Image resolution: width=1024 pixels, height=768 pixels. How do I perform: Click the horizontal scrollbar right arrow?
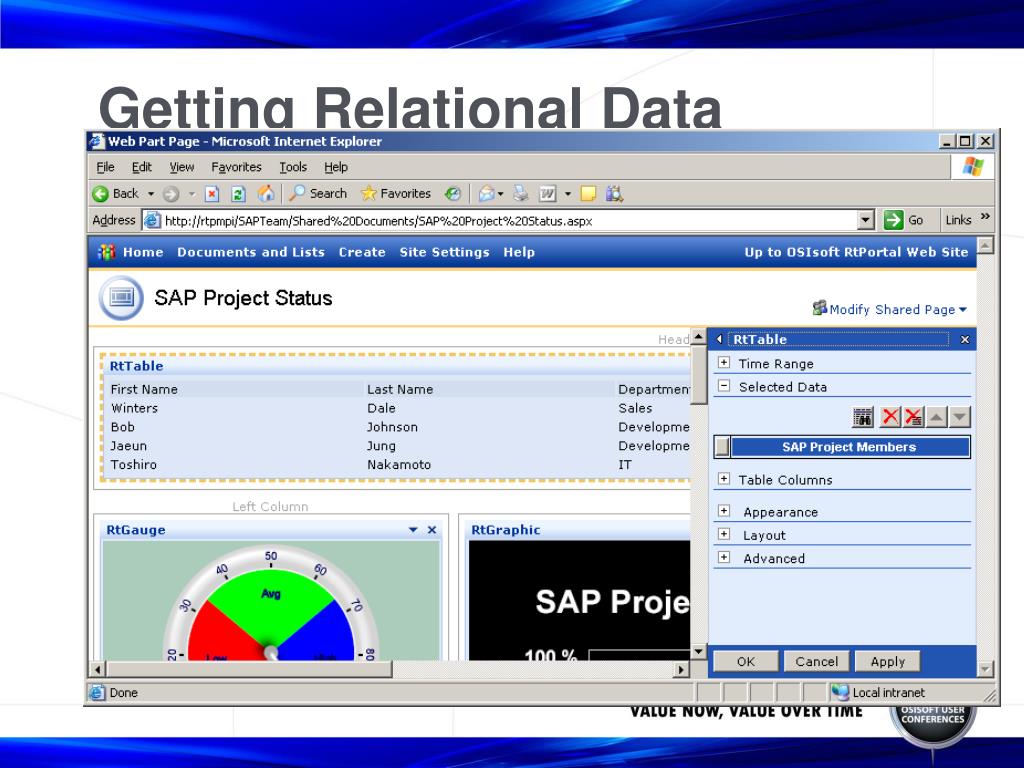tap(681, 669)
